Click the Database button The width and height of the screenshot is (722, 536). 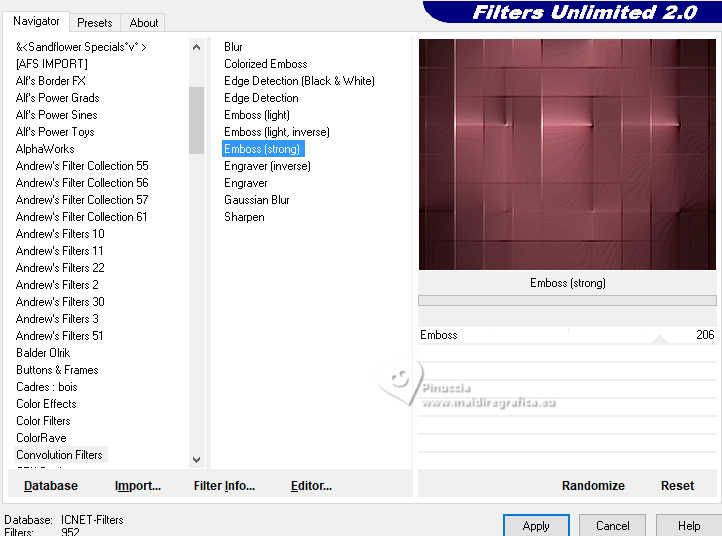click(51, 486)
